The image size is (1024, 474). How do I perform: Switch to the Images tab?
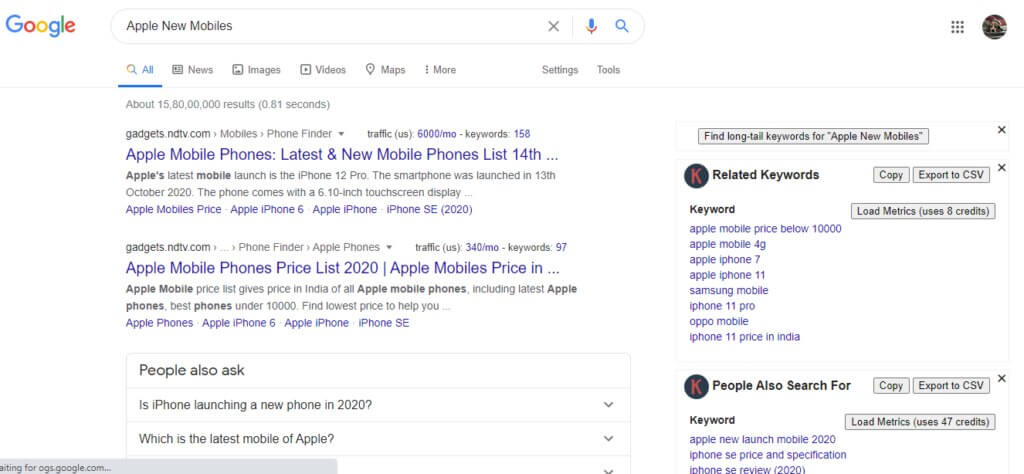click(x=256, y=70)
